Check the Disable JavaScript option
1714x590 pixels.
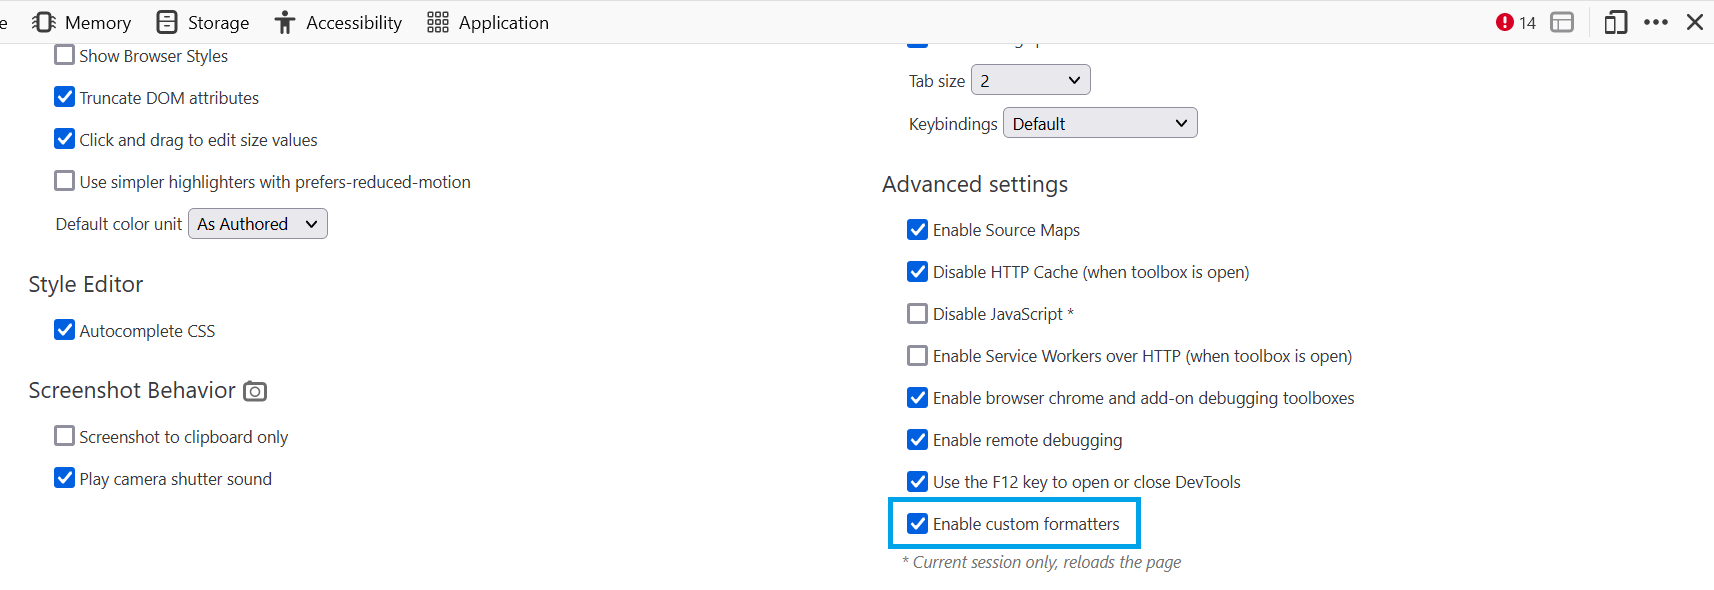point(917,314)
